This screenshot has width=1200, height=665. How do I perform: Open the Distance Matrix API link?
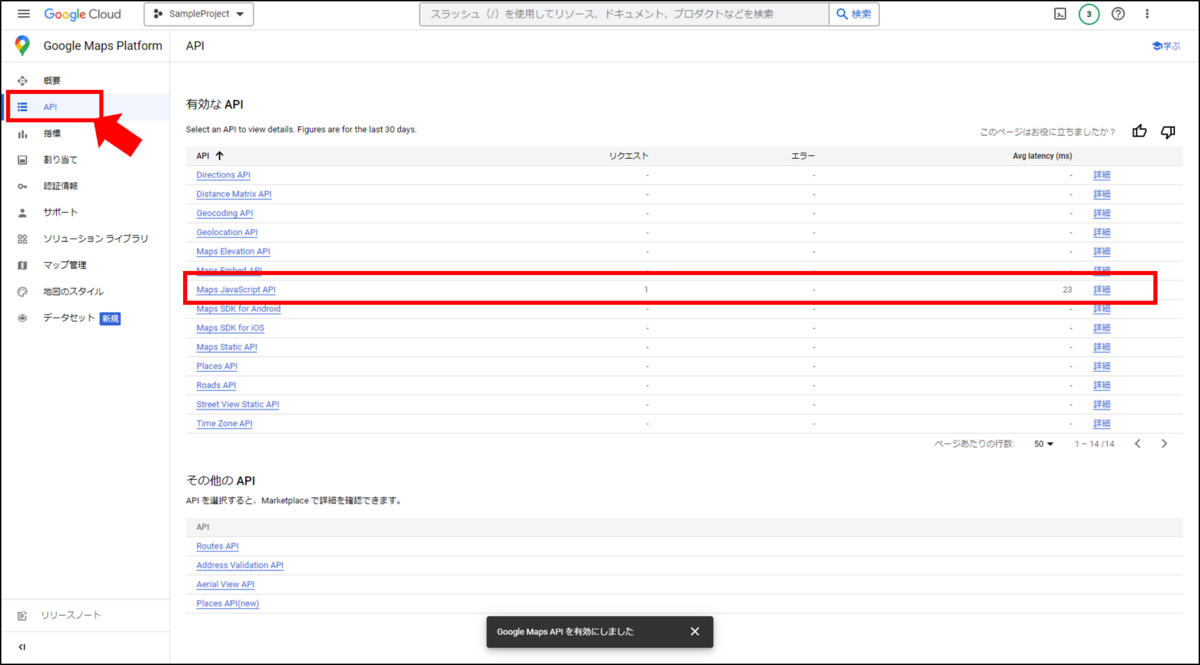pyautogui.click(x=234, y=194)
